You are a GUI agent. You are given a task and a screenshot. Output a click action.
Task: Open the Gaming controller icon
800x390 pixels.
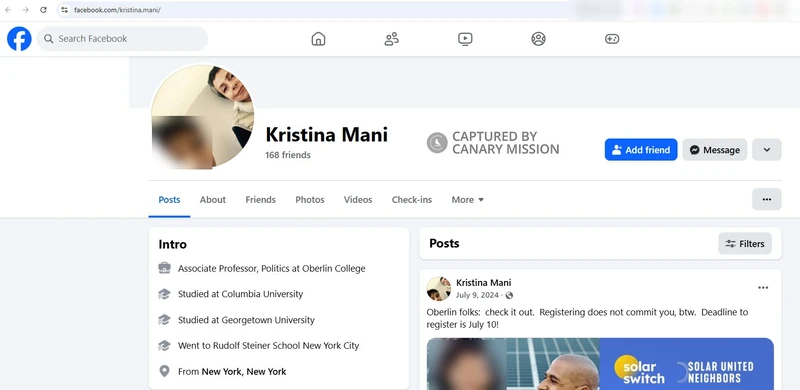click(x=612, y=39)
